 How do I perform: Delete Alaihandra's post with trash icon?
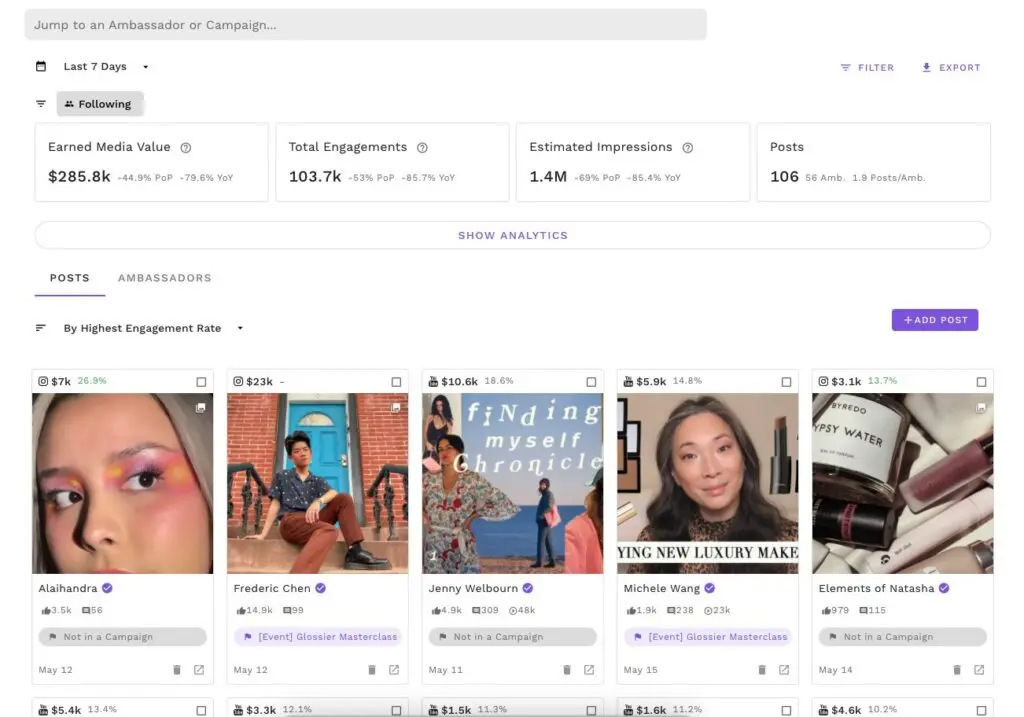pos(177,670)
